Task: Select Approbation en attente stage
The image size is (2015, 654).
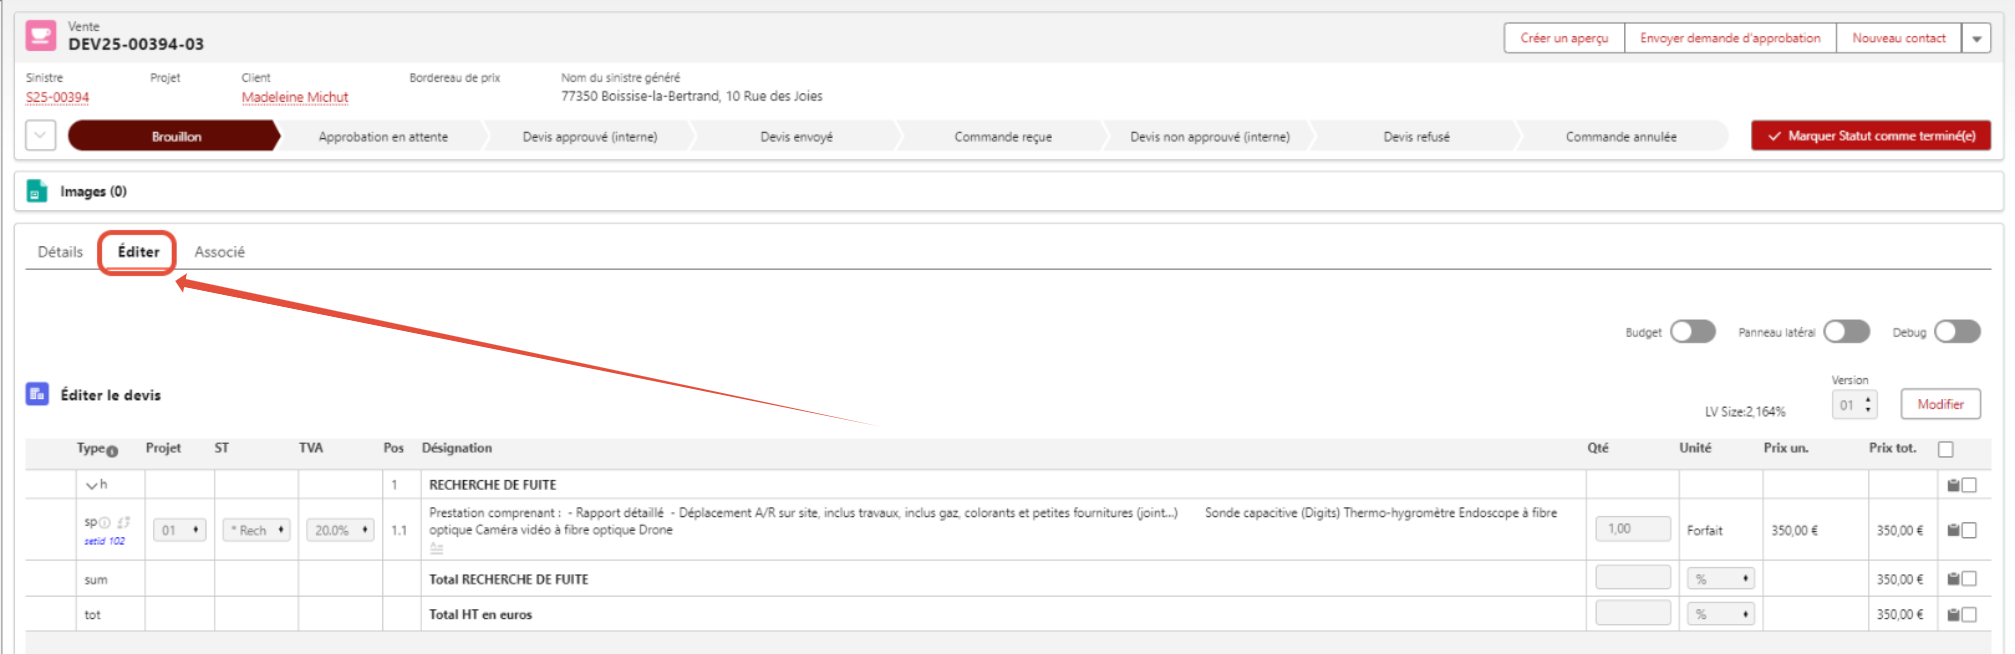Action: pos(383,136)
